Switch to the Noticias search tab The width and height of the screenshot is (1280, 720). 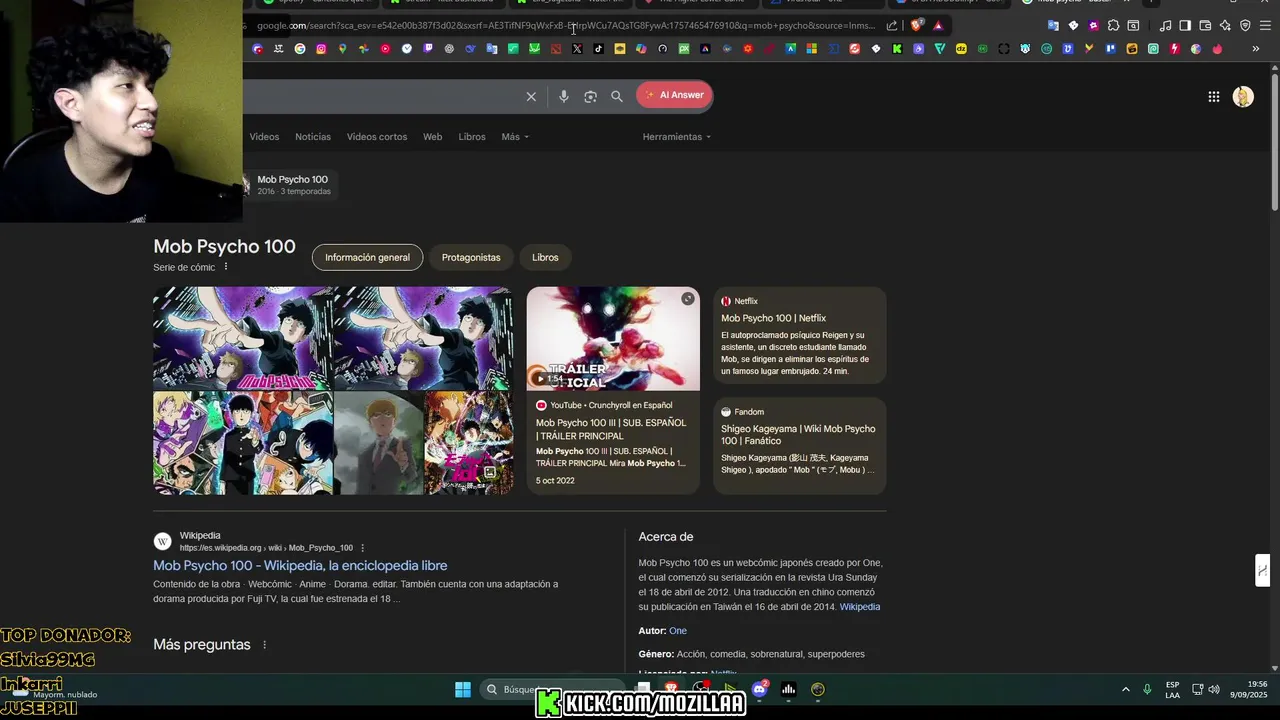tap(313, 137)
